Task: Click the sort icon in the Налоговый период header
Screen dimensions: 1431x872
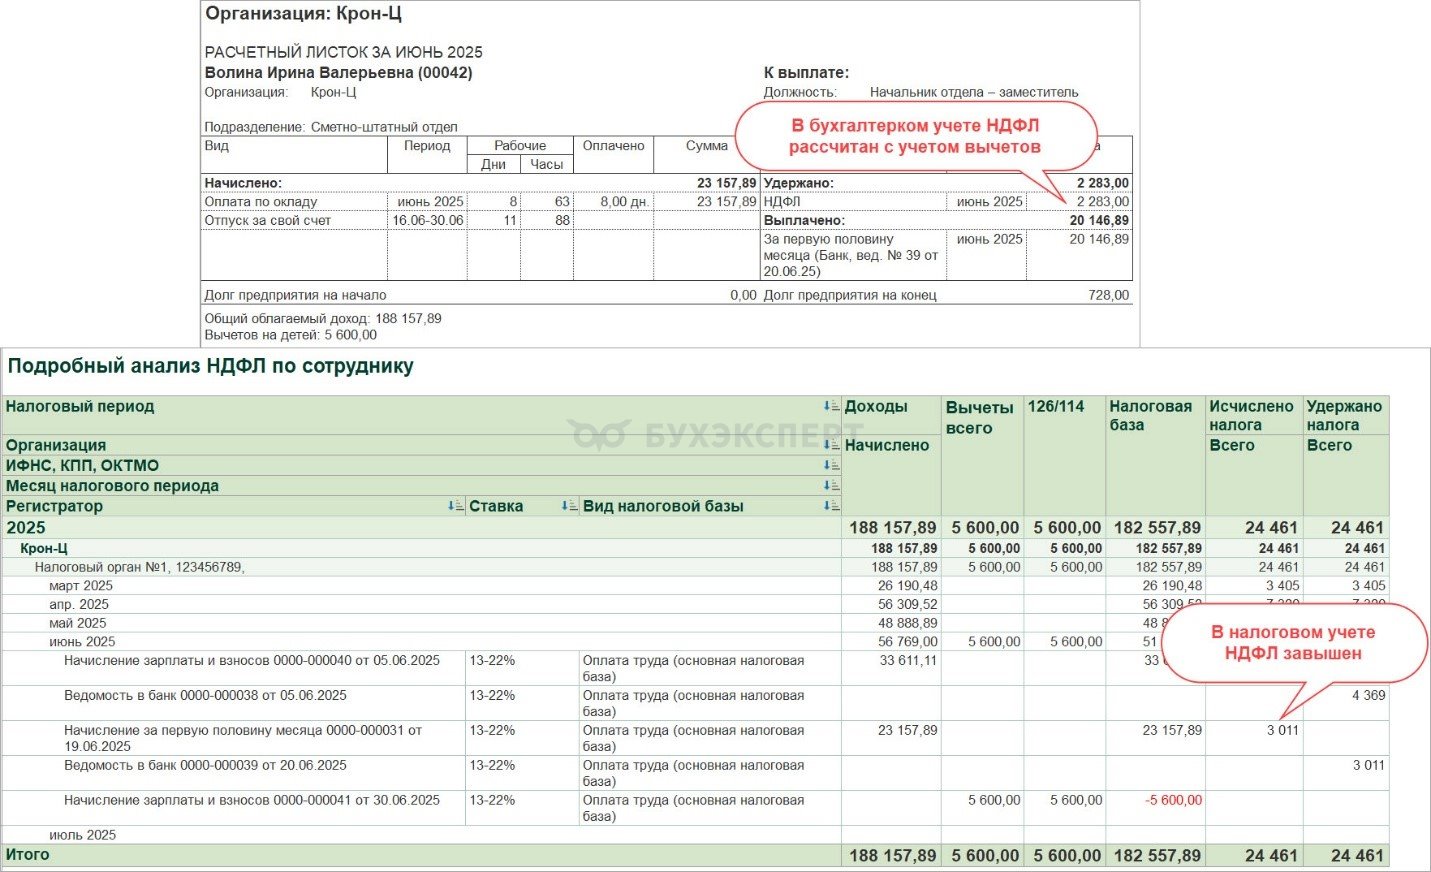Action: click(x=831, y=406)
